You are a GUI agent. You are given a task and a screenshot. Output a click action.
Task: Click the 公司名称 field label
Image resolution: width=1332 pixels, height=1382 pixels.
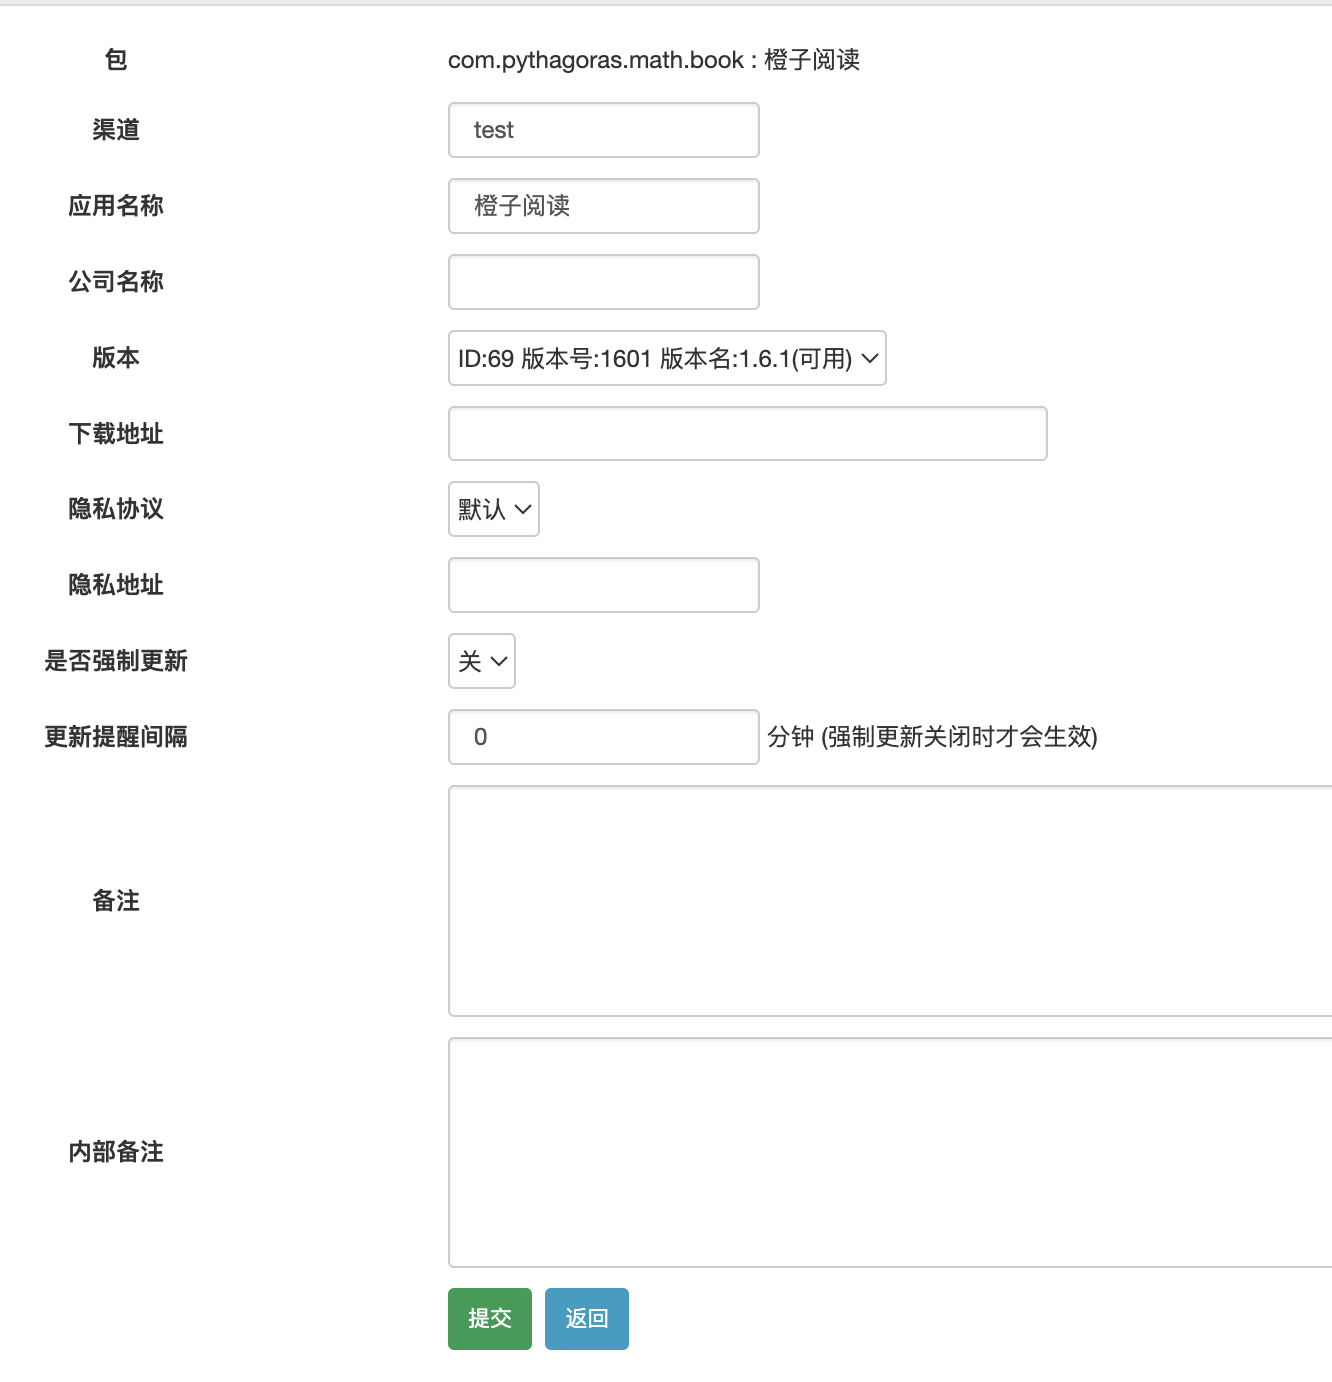[116, 282]
